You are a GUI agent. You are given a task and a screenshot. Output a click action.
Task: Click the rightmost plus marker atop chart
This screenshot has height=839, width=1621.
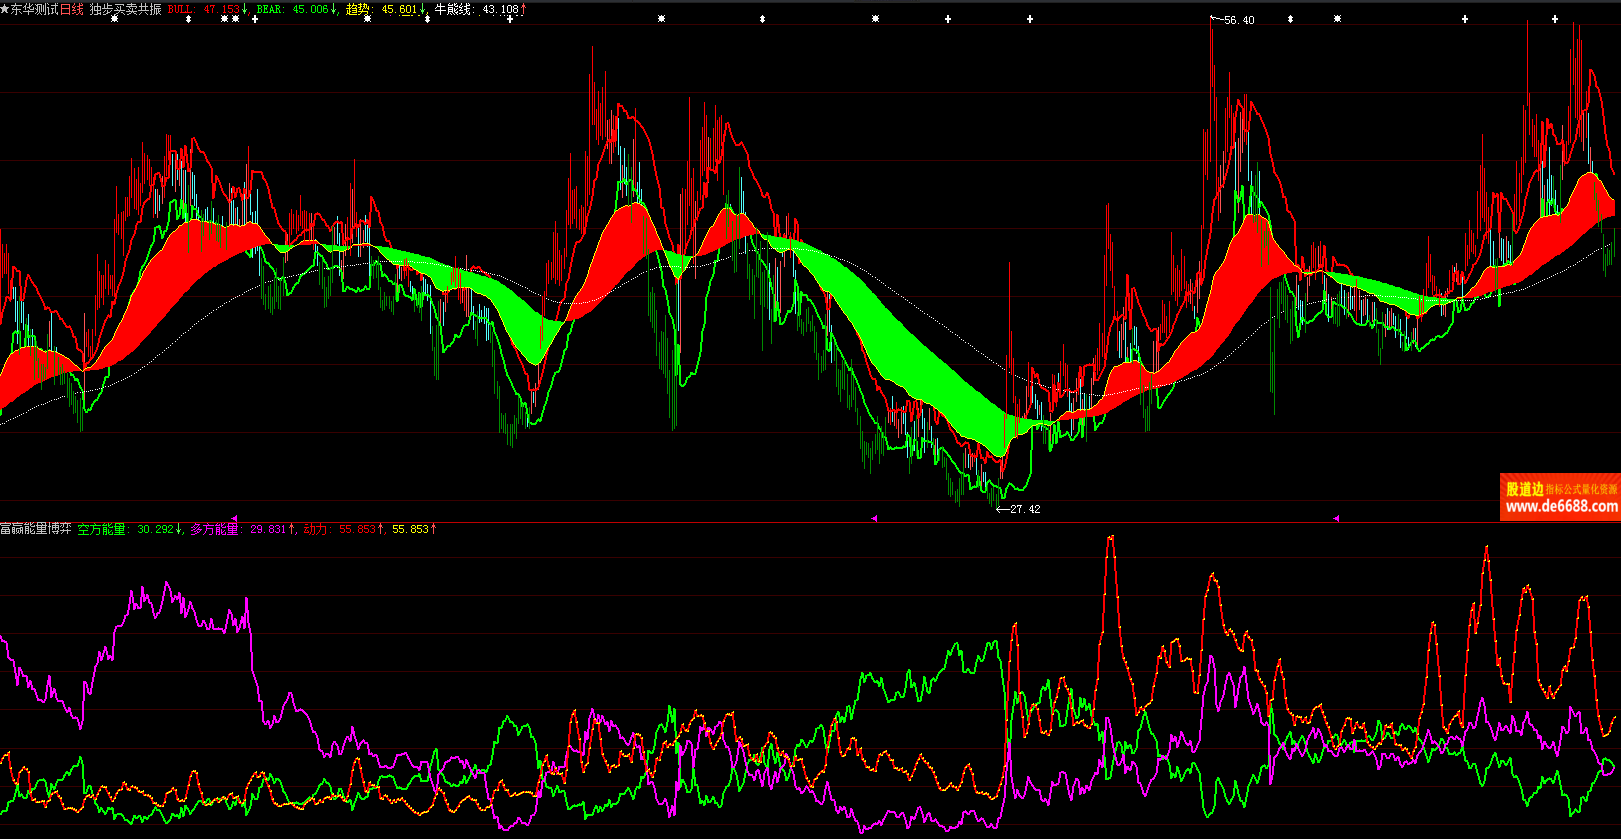tap(1555, 19)
